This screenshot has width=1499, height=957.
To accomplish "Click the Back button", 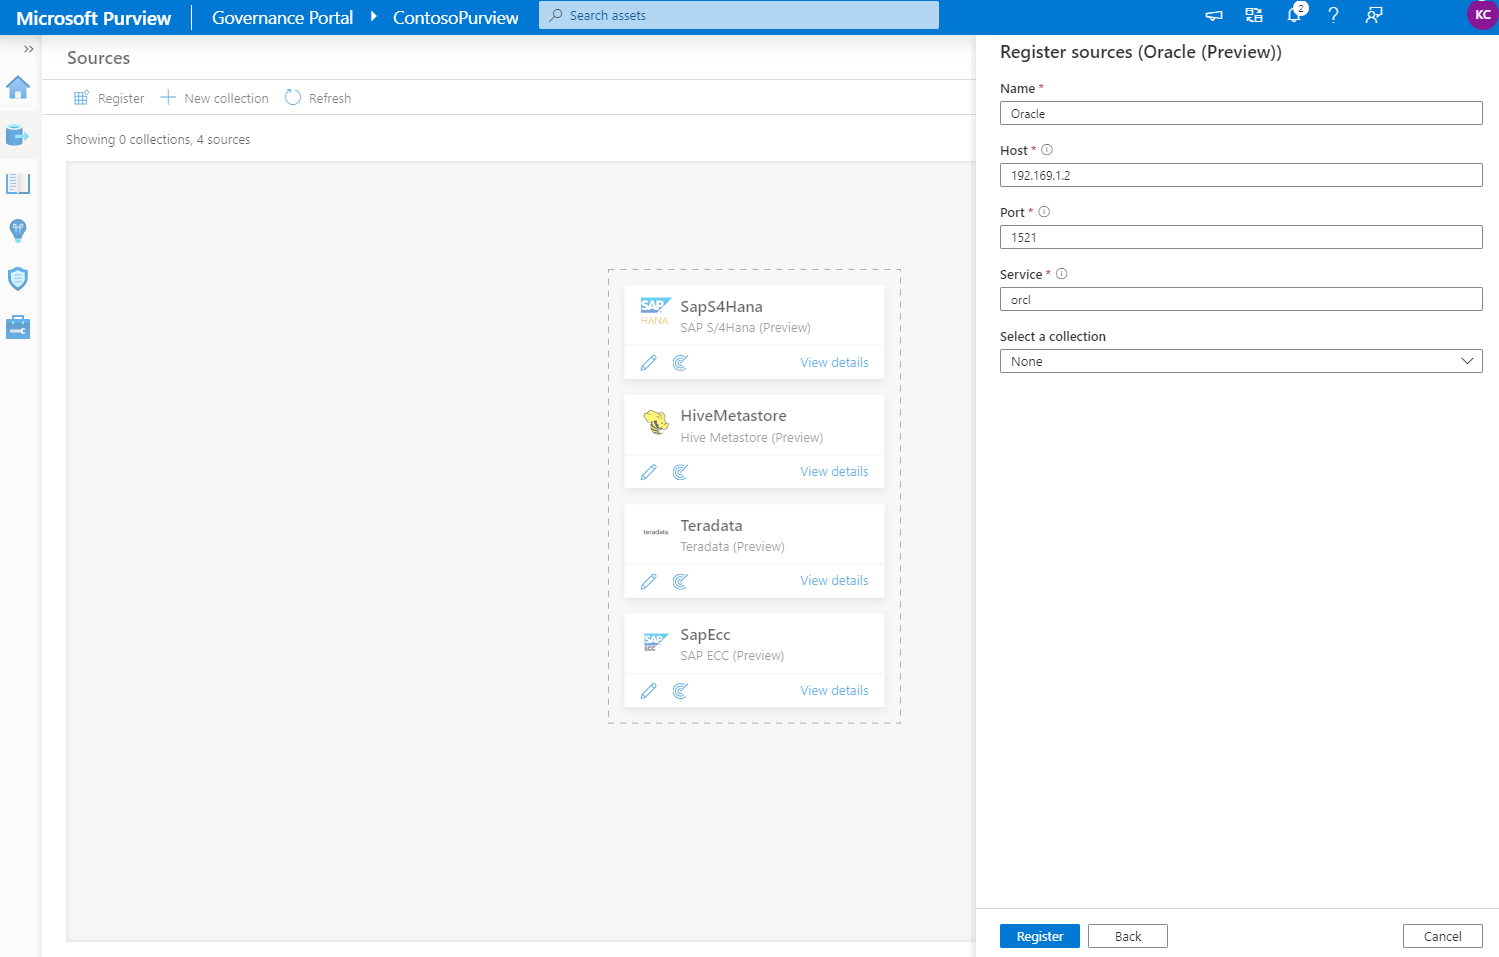I will (x=1128, y=936).
